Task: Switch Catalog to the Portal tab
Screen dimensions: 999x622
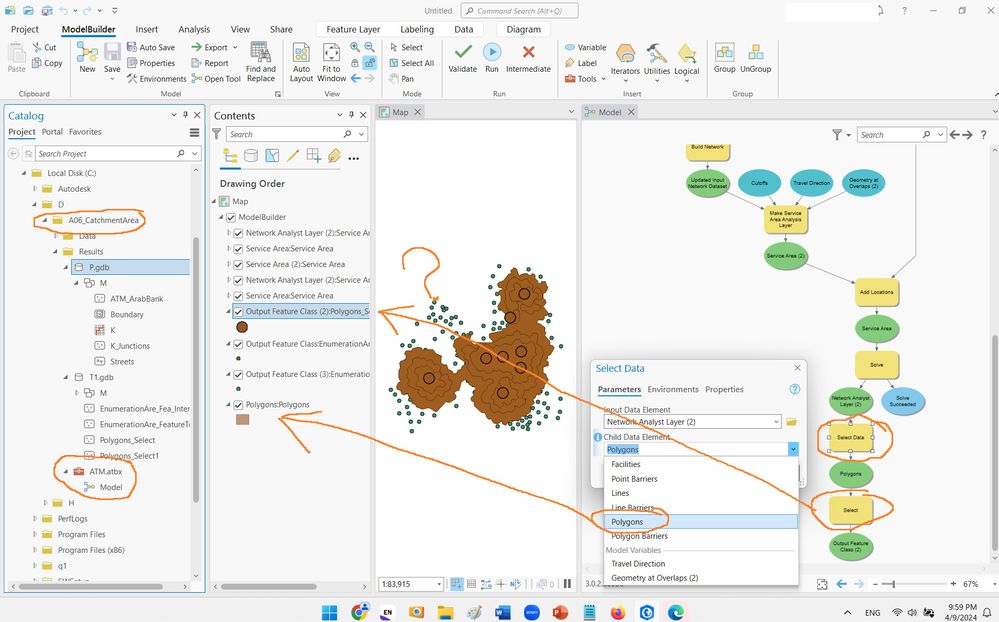Action: (x=52, y=132)
